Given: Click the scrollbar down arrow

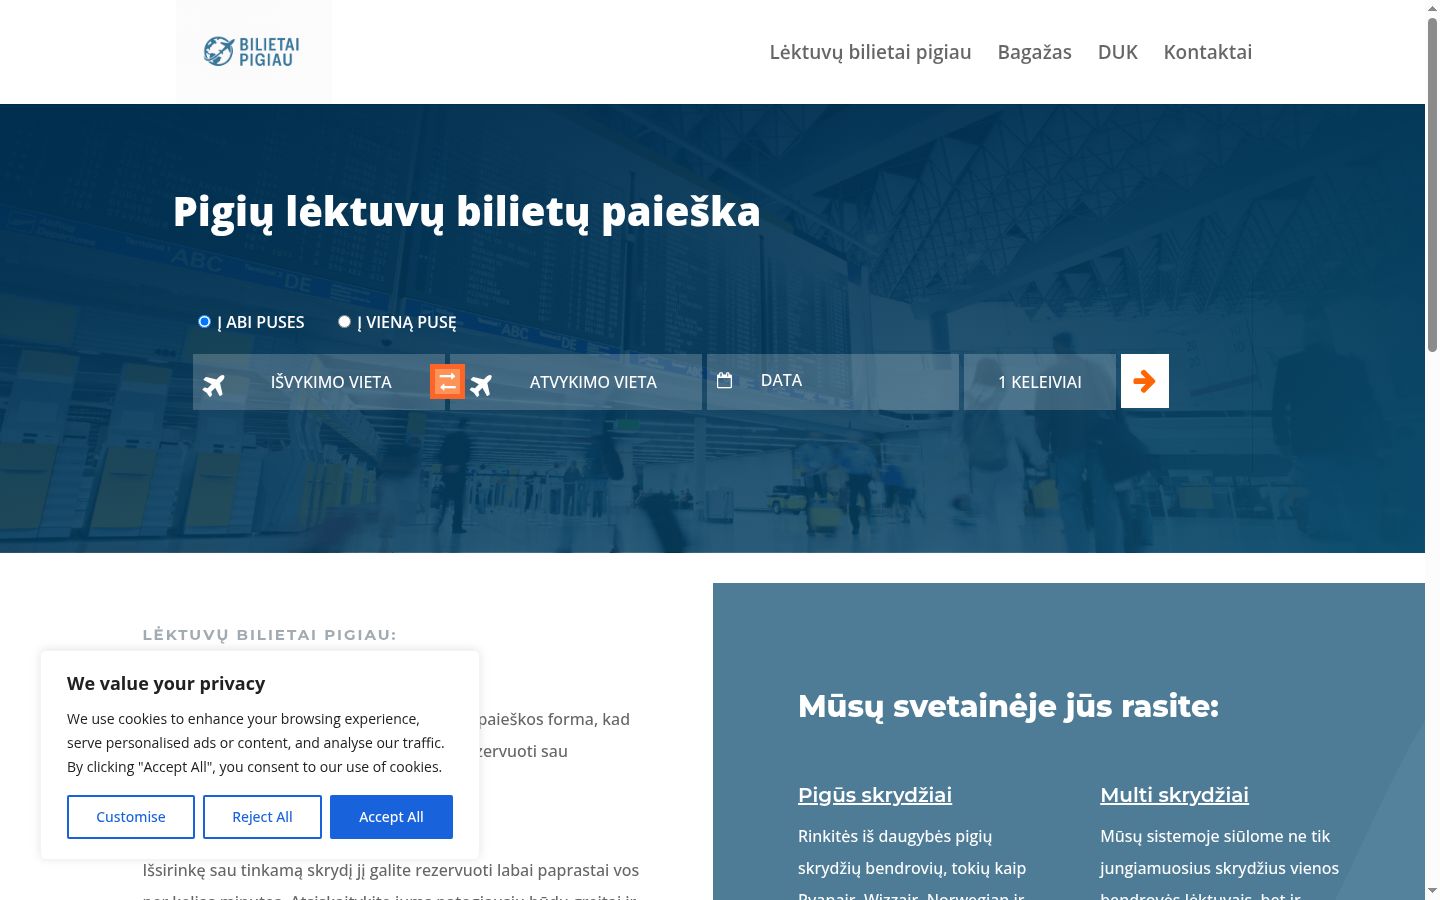Looking at the screenshot, I should [x=1432, y=891].
